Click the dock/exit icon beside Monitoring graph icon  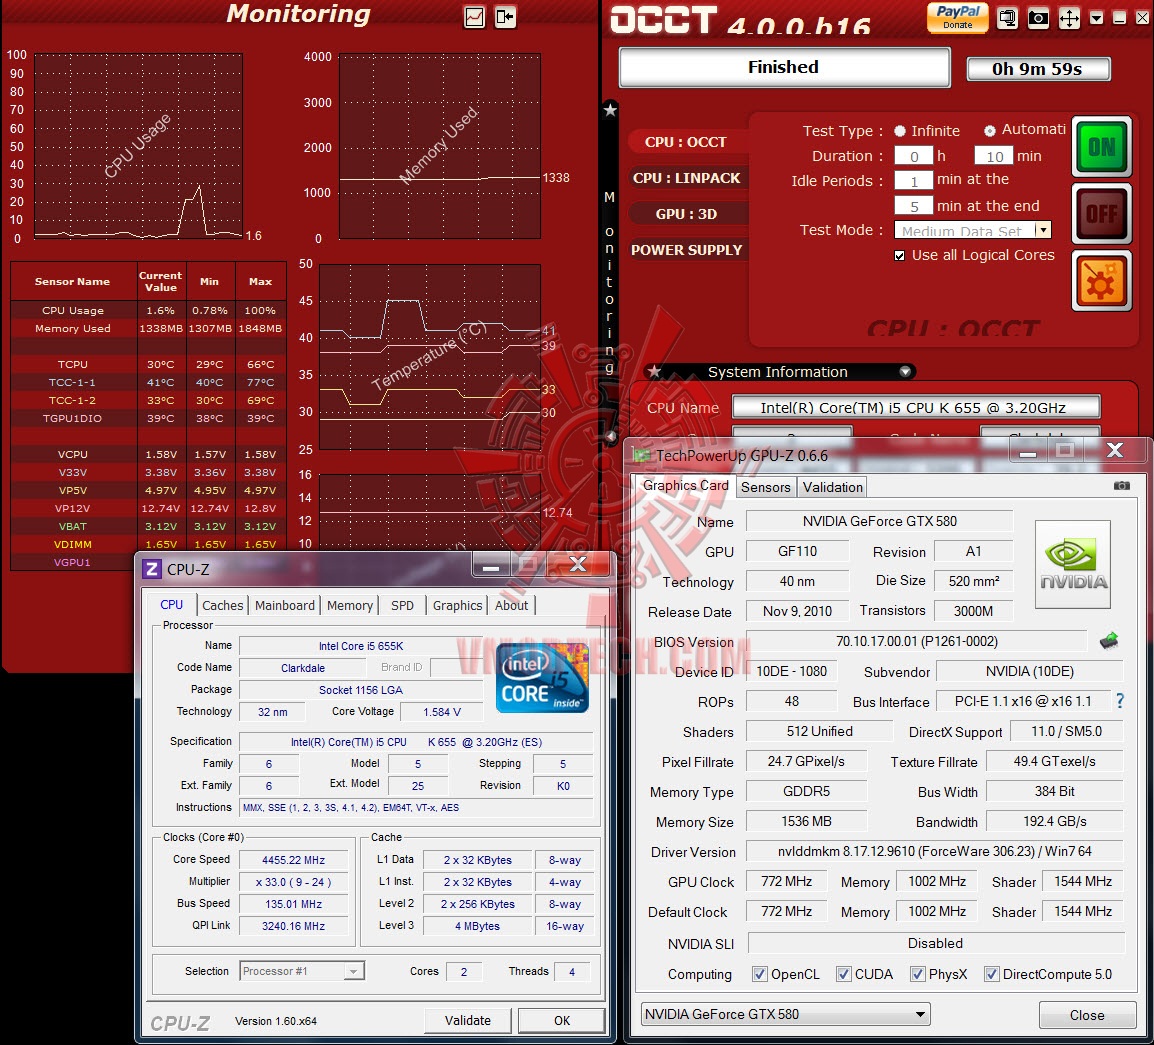(506, 17)
